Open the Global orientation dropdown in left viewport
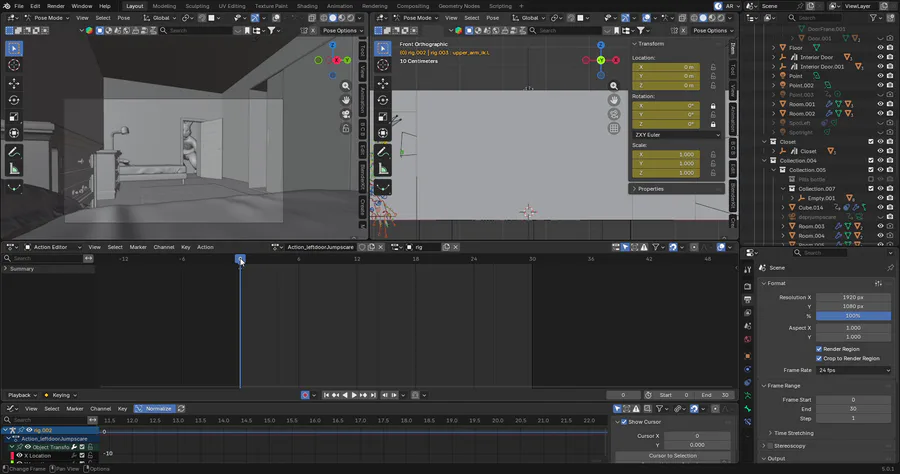Image resolution: width=900 pixels, height=474 pixels. tap(161, 18)
